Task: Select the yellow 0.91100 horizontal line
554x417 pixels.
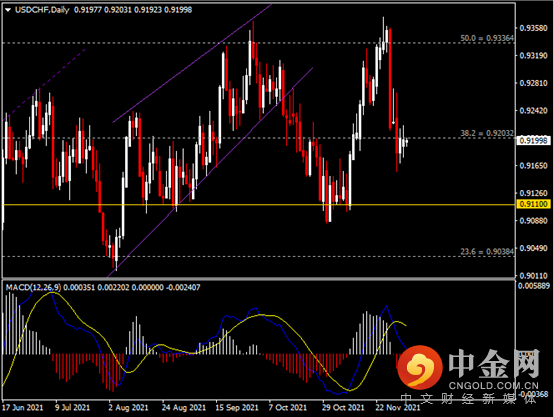Action: (x=259, y=205)
